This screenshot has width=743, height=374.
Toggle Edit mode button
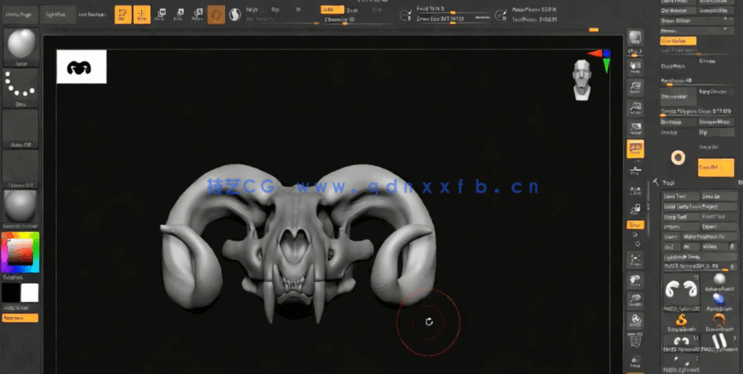(123, 15)
